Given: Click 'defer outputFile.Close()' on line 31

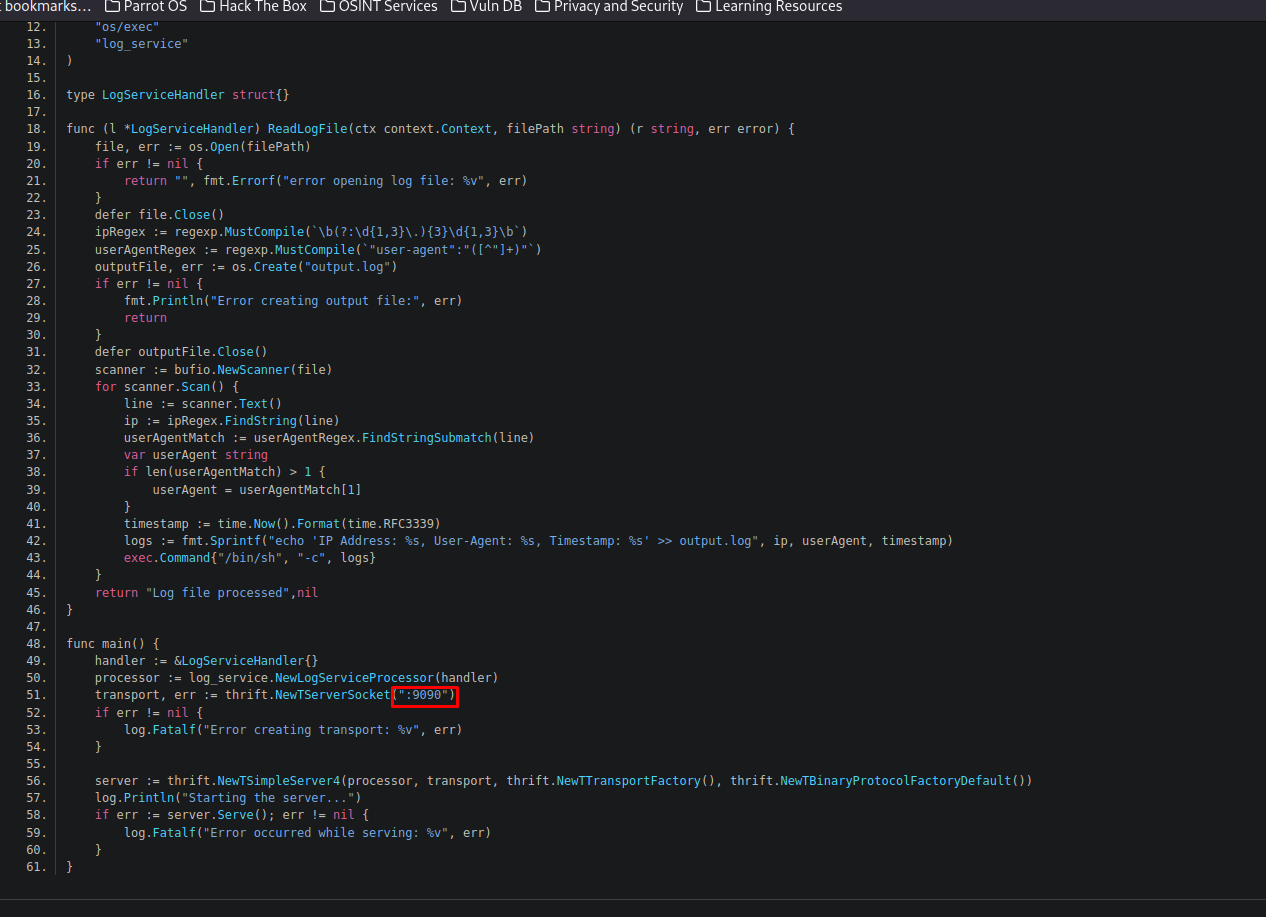Looking at the screenshot, I should coord(182,352).
